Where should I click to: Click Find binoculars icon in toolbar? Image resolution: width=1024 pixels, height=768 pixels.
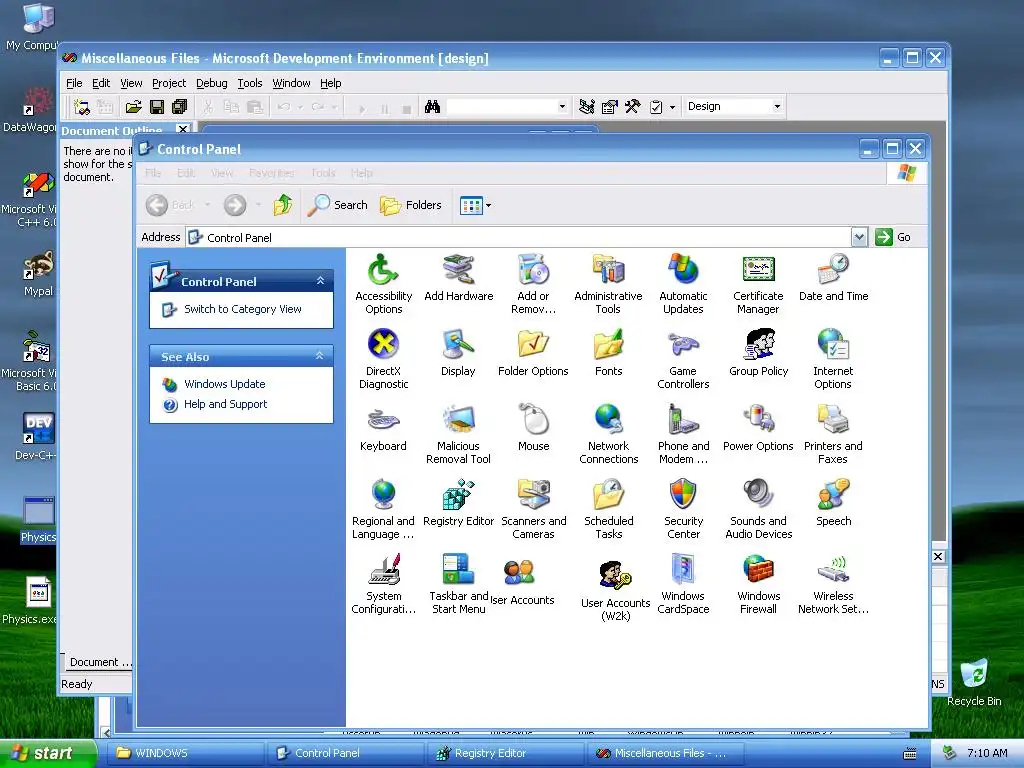(432, 106)
